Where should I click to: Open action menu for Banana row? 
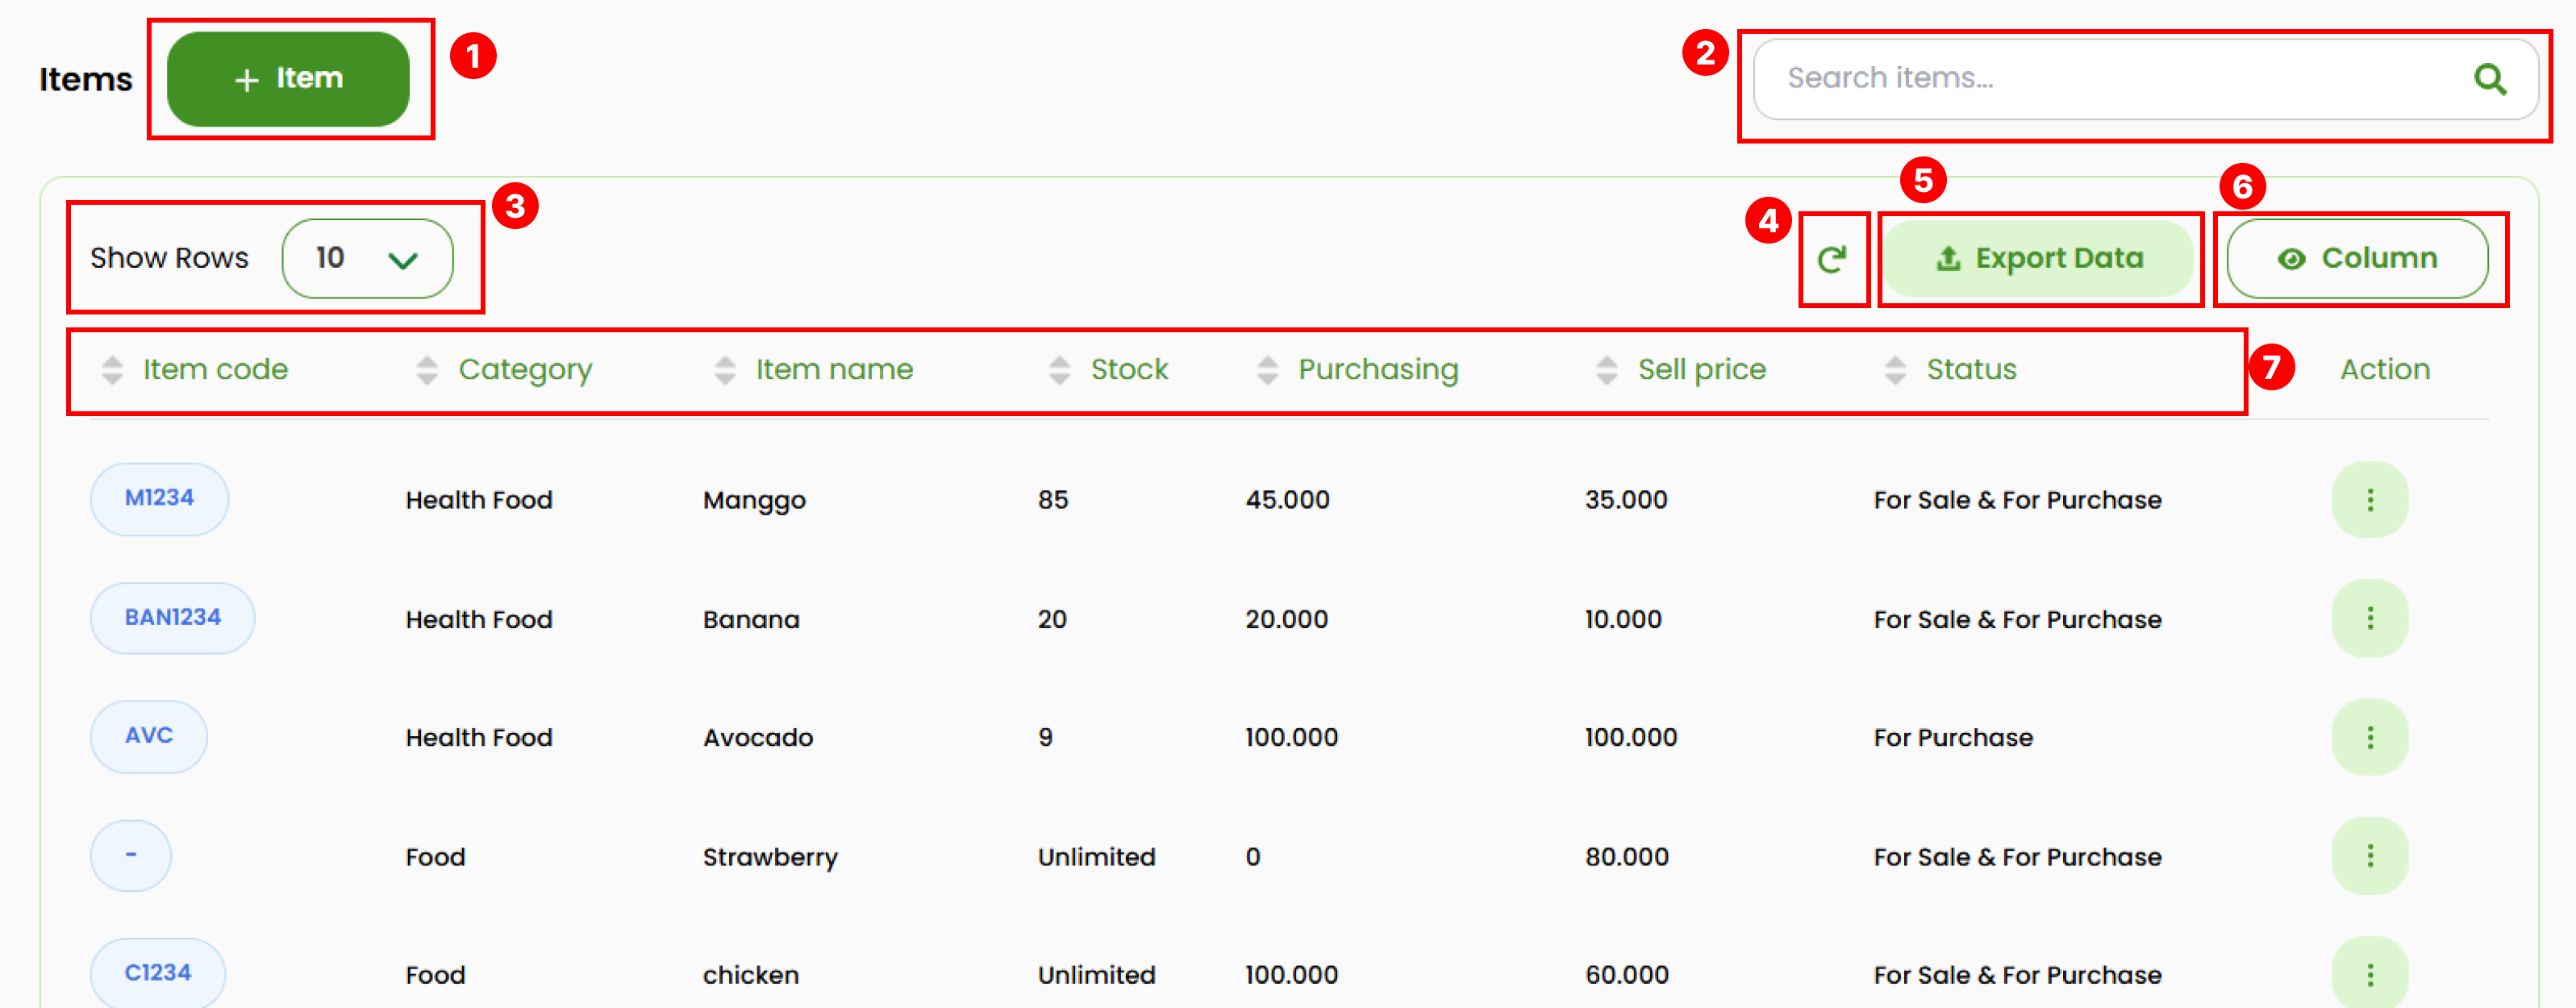pyautogui.click(x=2369, y=618)
